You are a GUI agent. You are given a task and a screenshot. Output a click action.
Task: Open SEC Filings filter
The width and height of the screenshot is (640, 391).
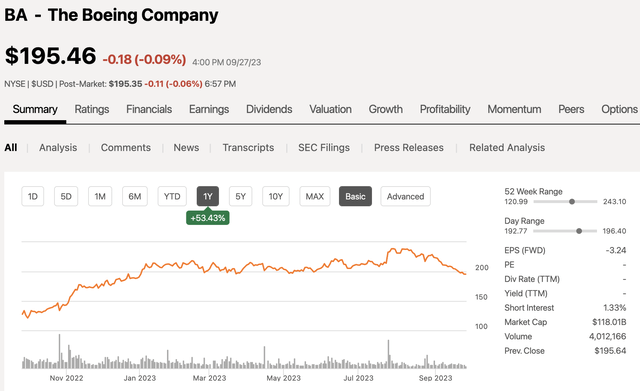click(x=324, y=148)
